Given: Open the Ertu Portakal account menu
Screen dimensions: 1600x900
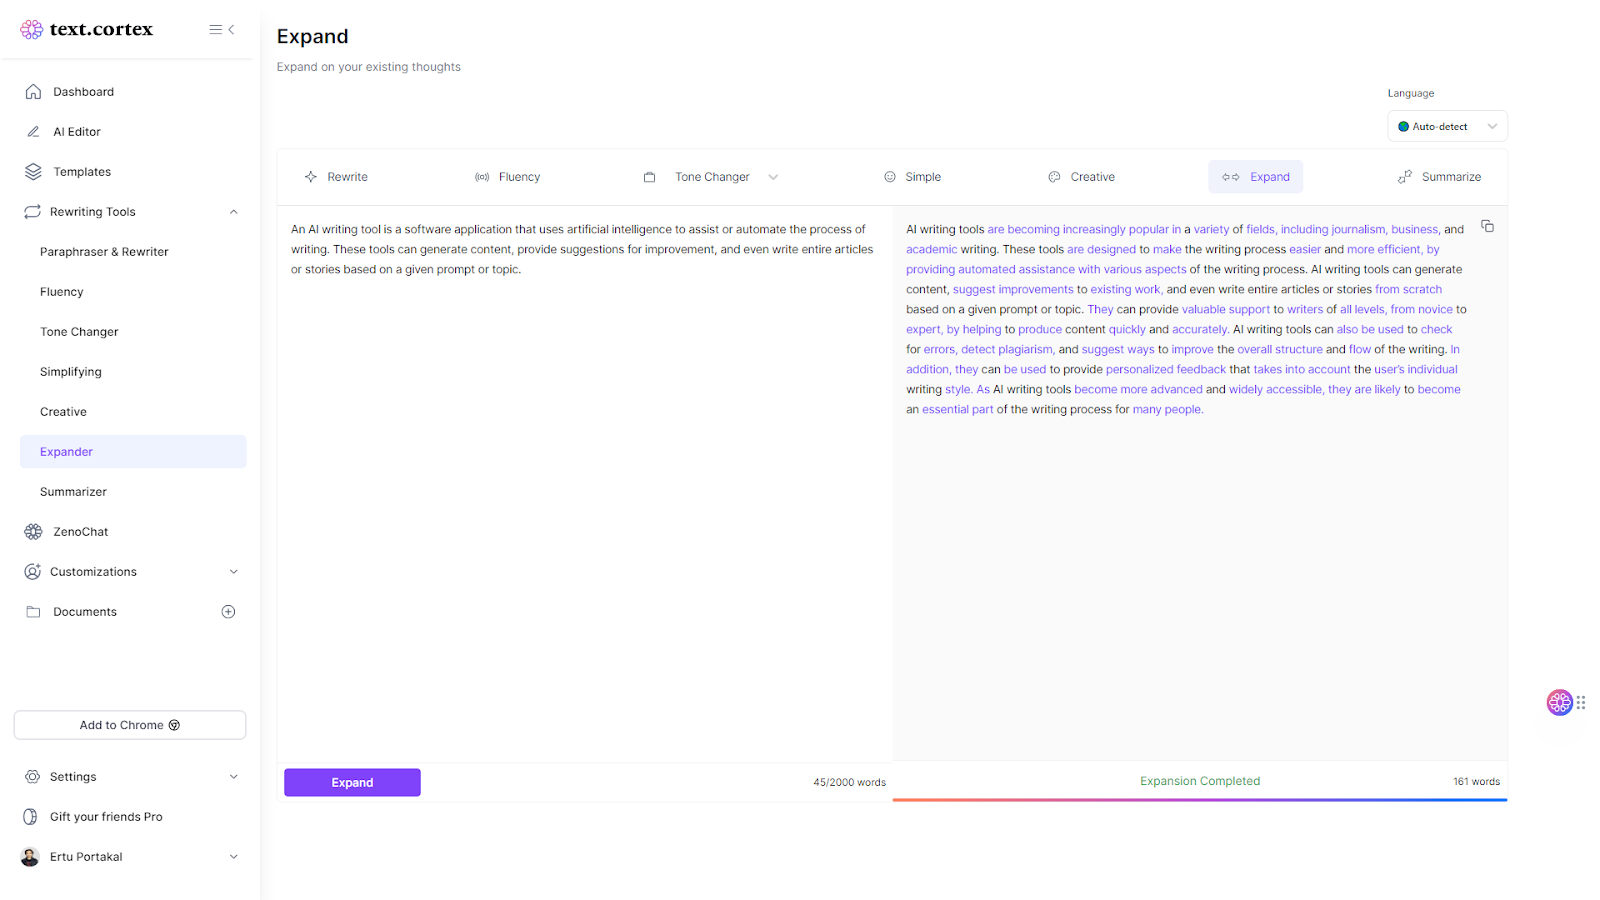Looking at the screenshot, I should point(234,857).
